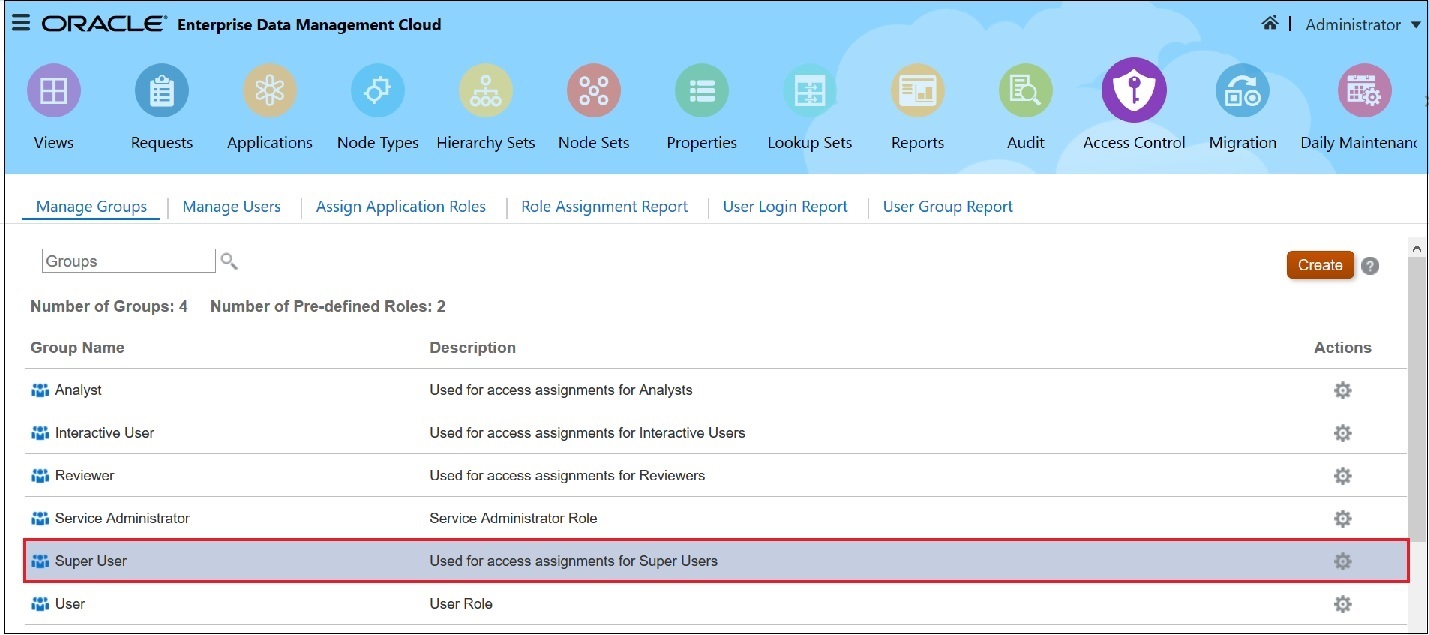Switch to Manage Users tab
The height and width of the screenshot is (635, 1429).
tap(232, 207)
